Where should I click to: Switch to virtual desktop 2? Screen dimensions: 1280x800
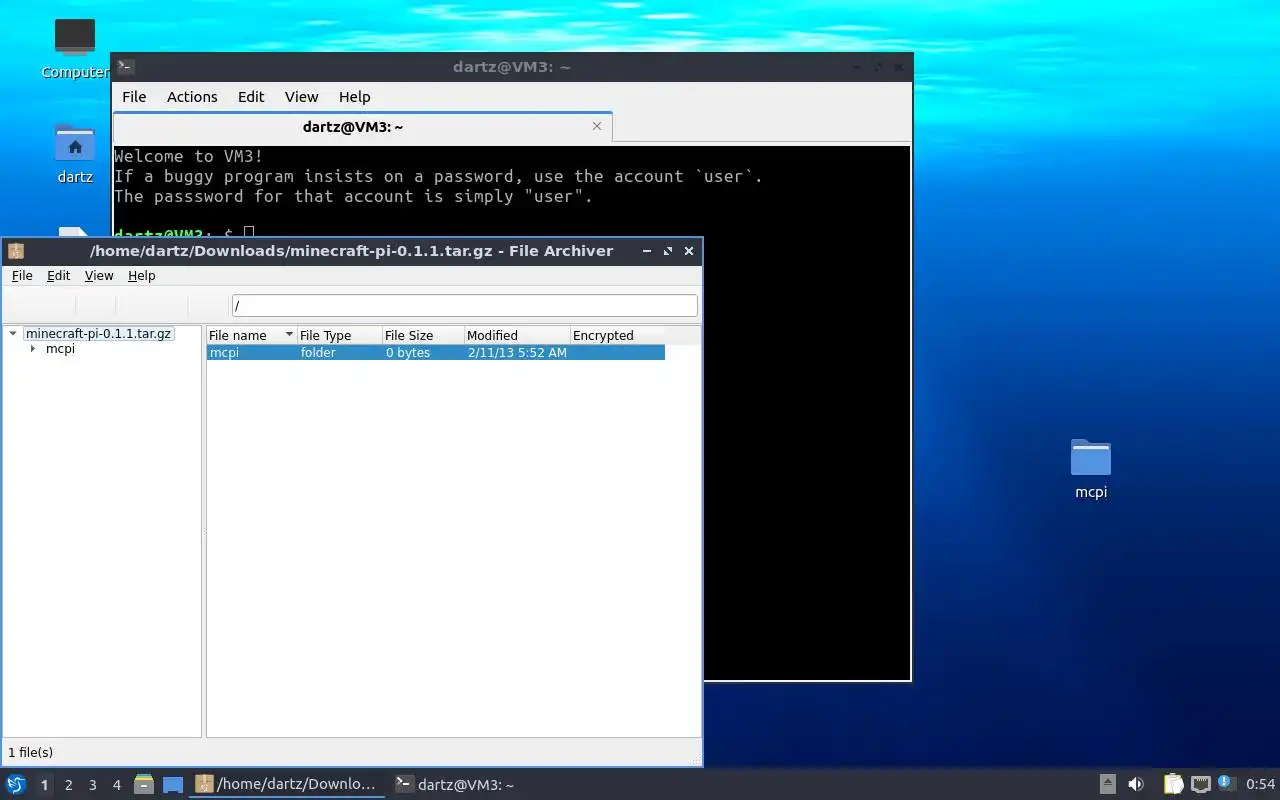(68, 785)
